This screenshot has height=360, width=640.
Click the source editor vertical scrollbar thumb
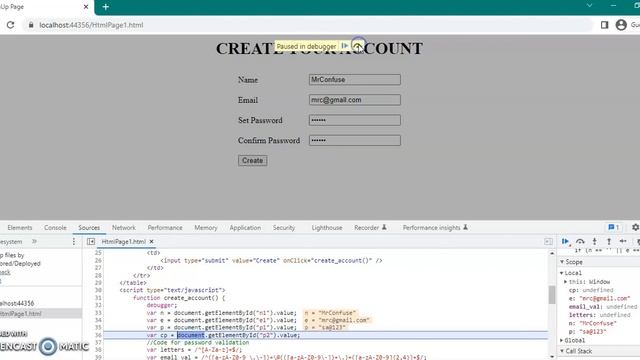552,295
